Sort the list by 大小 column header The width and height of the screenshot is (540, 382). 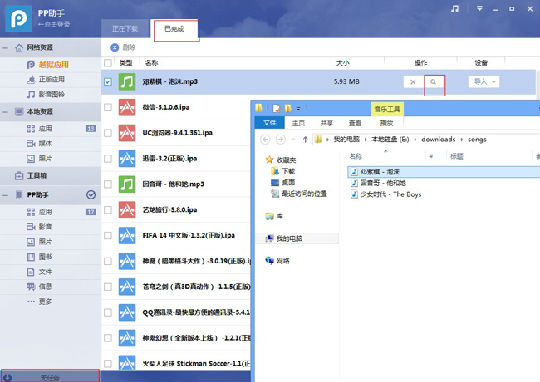click(343, 63)
